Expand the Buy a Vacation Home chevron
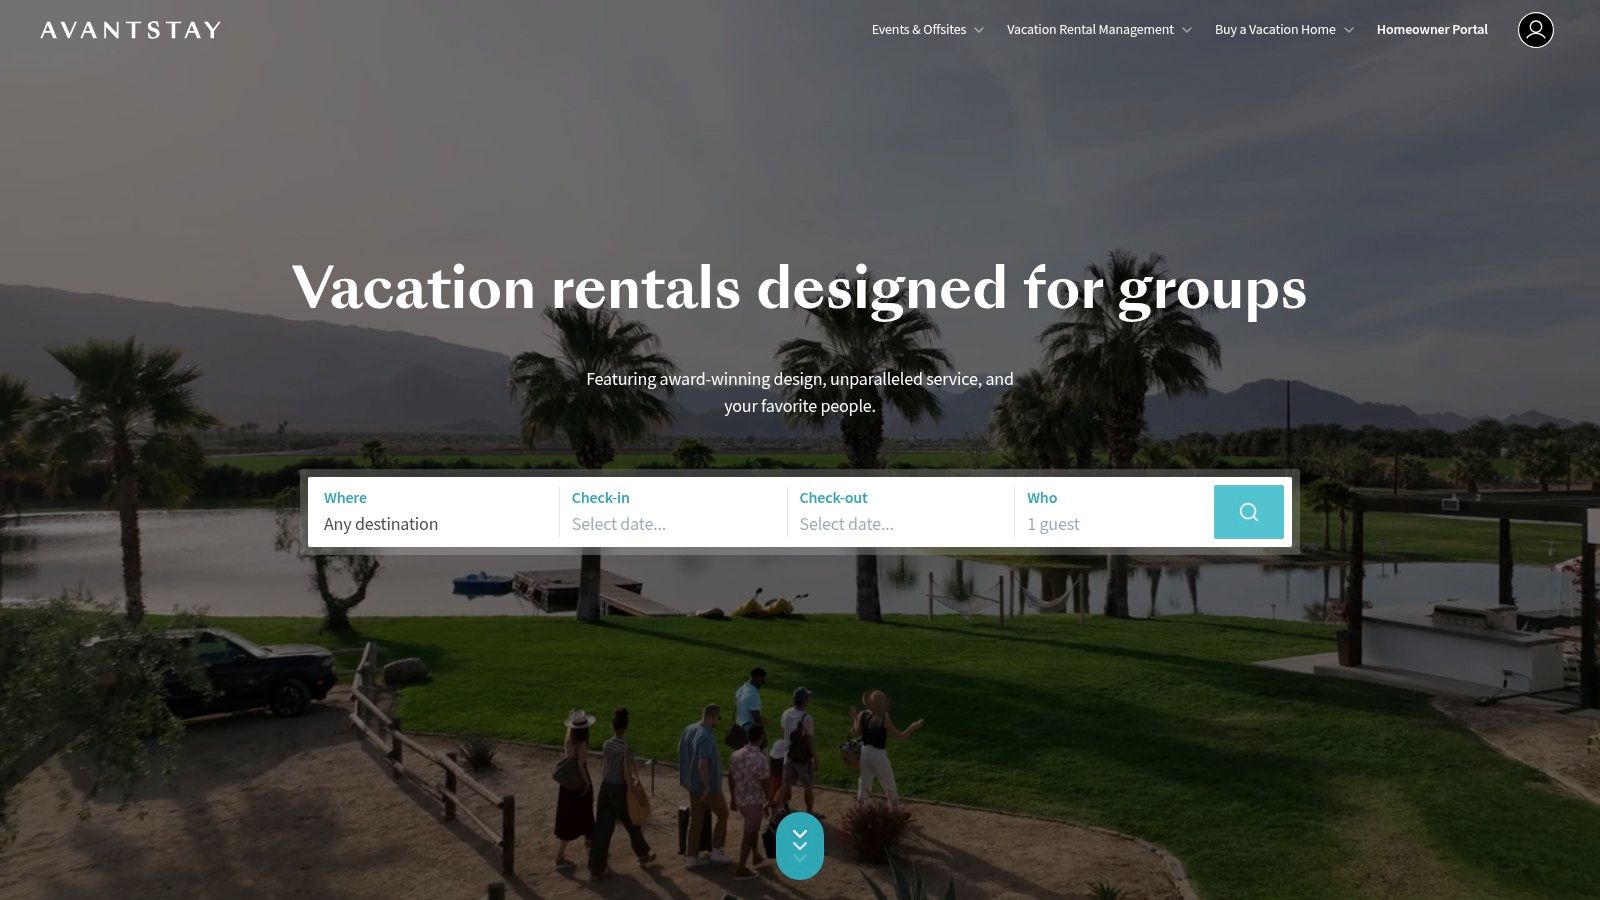This screenshot has width=1600, height=900. (x=1349, y=30)
